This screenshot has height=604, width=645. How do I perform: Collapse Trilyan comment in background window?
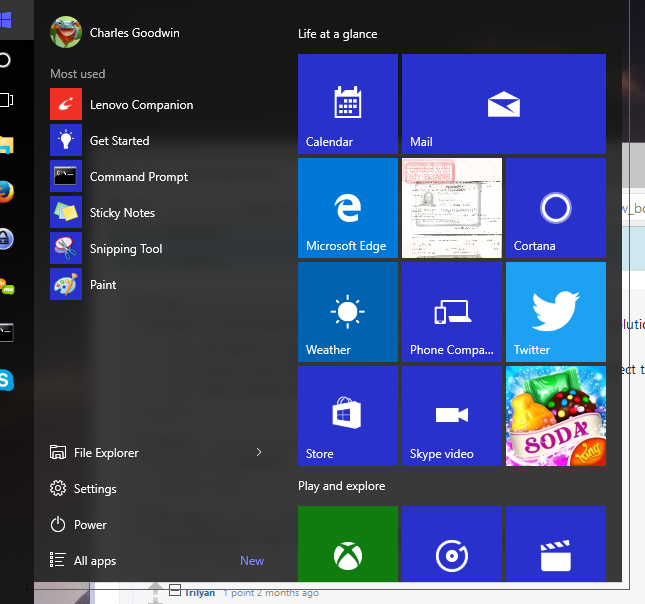click(x=175, y=590)
